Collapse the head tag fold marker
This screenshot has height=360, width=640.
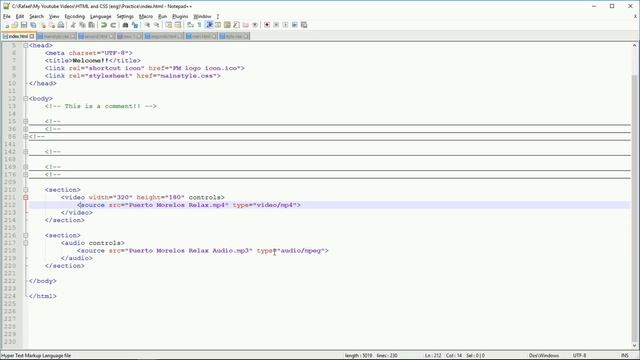coord(26,45)
